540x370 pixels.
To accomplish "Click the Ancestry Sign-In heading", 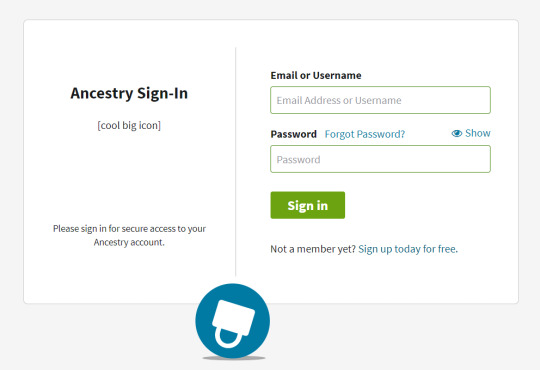I will click(129, 93).
